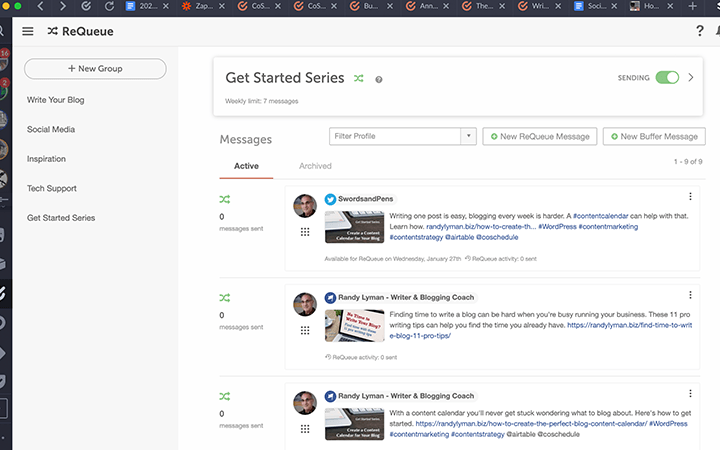Click New ReQueue Message button
The width and height of the screenshot is (720, 450).
[540, 136]
